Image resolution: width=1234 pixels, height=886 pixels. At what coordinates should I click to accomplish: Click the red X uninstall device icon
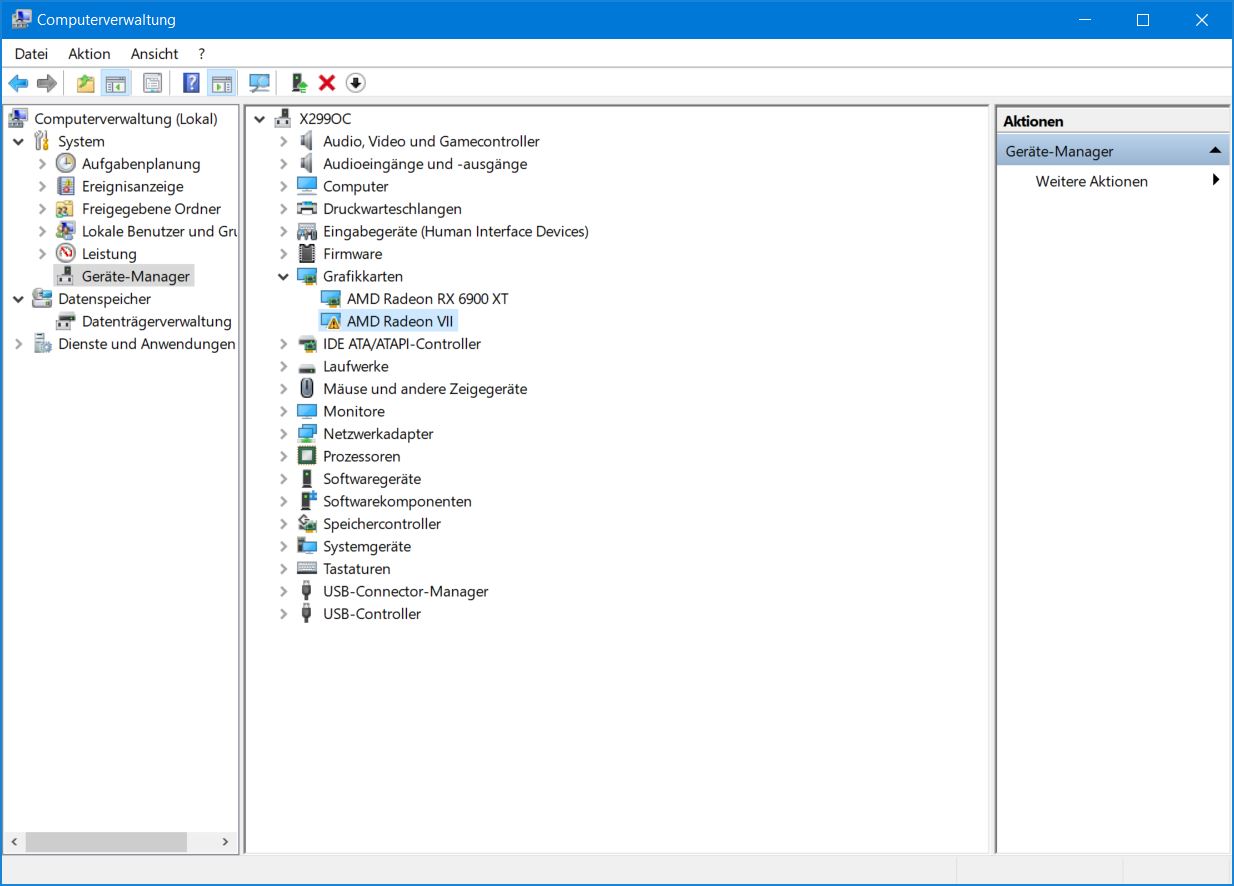326,83
